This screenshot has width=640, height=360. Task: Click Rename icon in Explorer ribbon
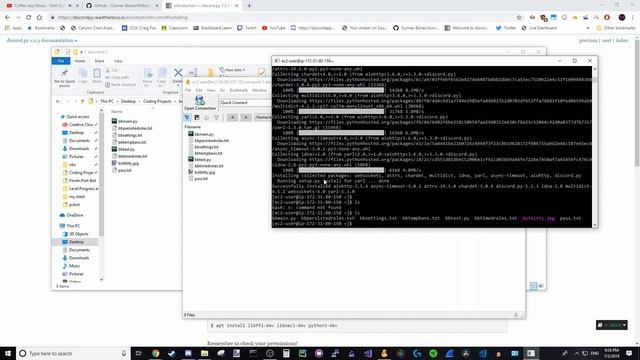(193, 73)
